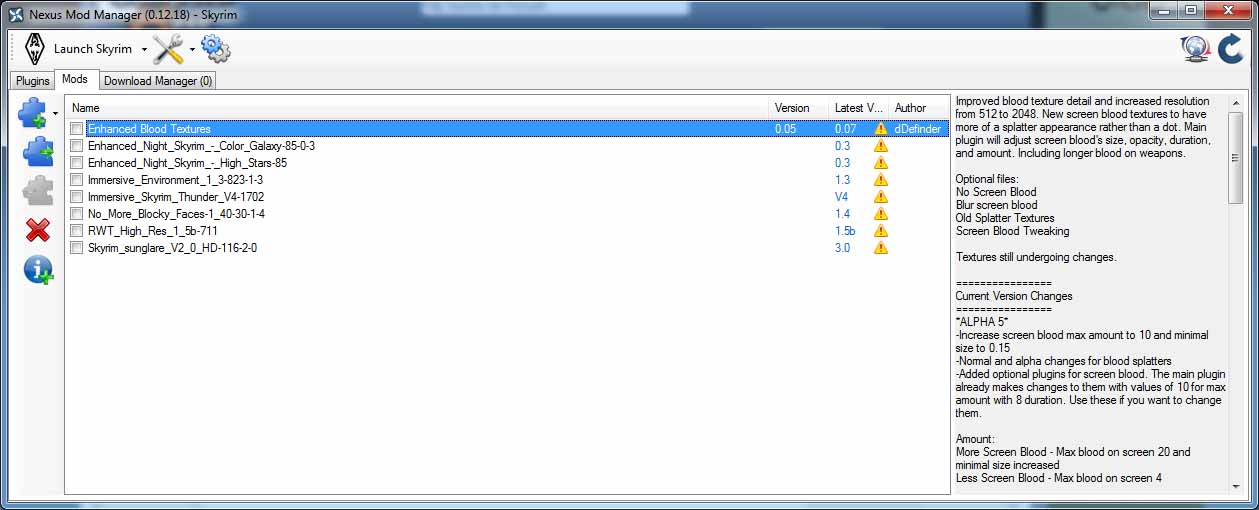This screenshot has height=510, width=1259.
Task: Click the dDefinder author cell
Action: point(918,129)
